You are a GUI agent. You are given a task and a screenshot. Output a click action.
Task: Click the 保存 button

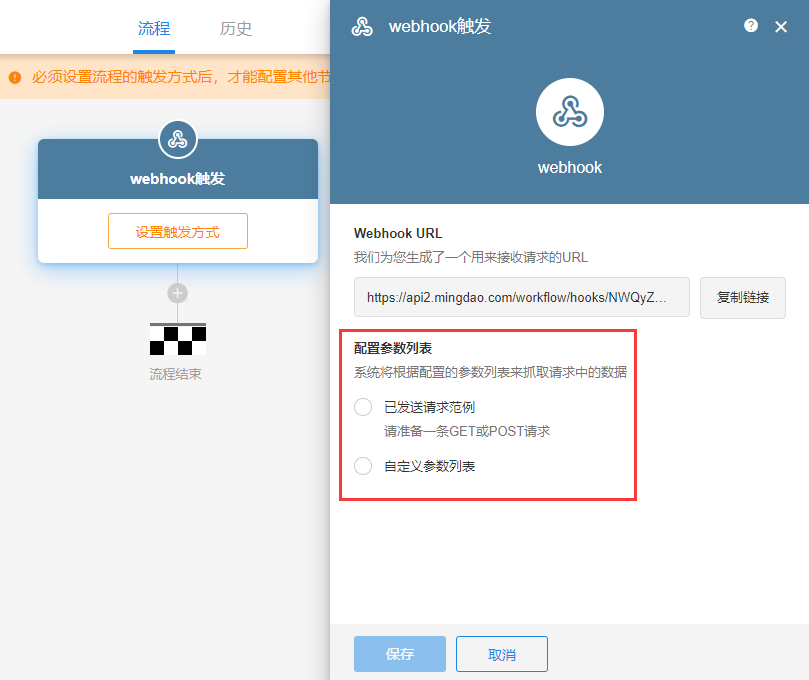point(399,654)
